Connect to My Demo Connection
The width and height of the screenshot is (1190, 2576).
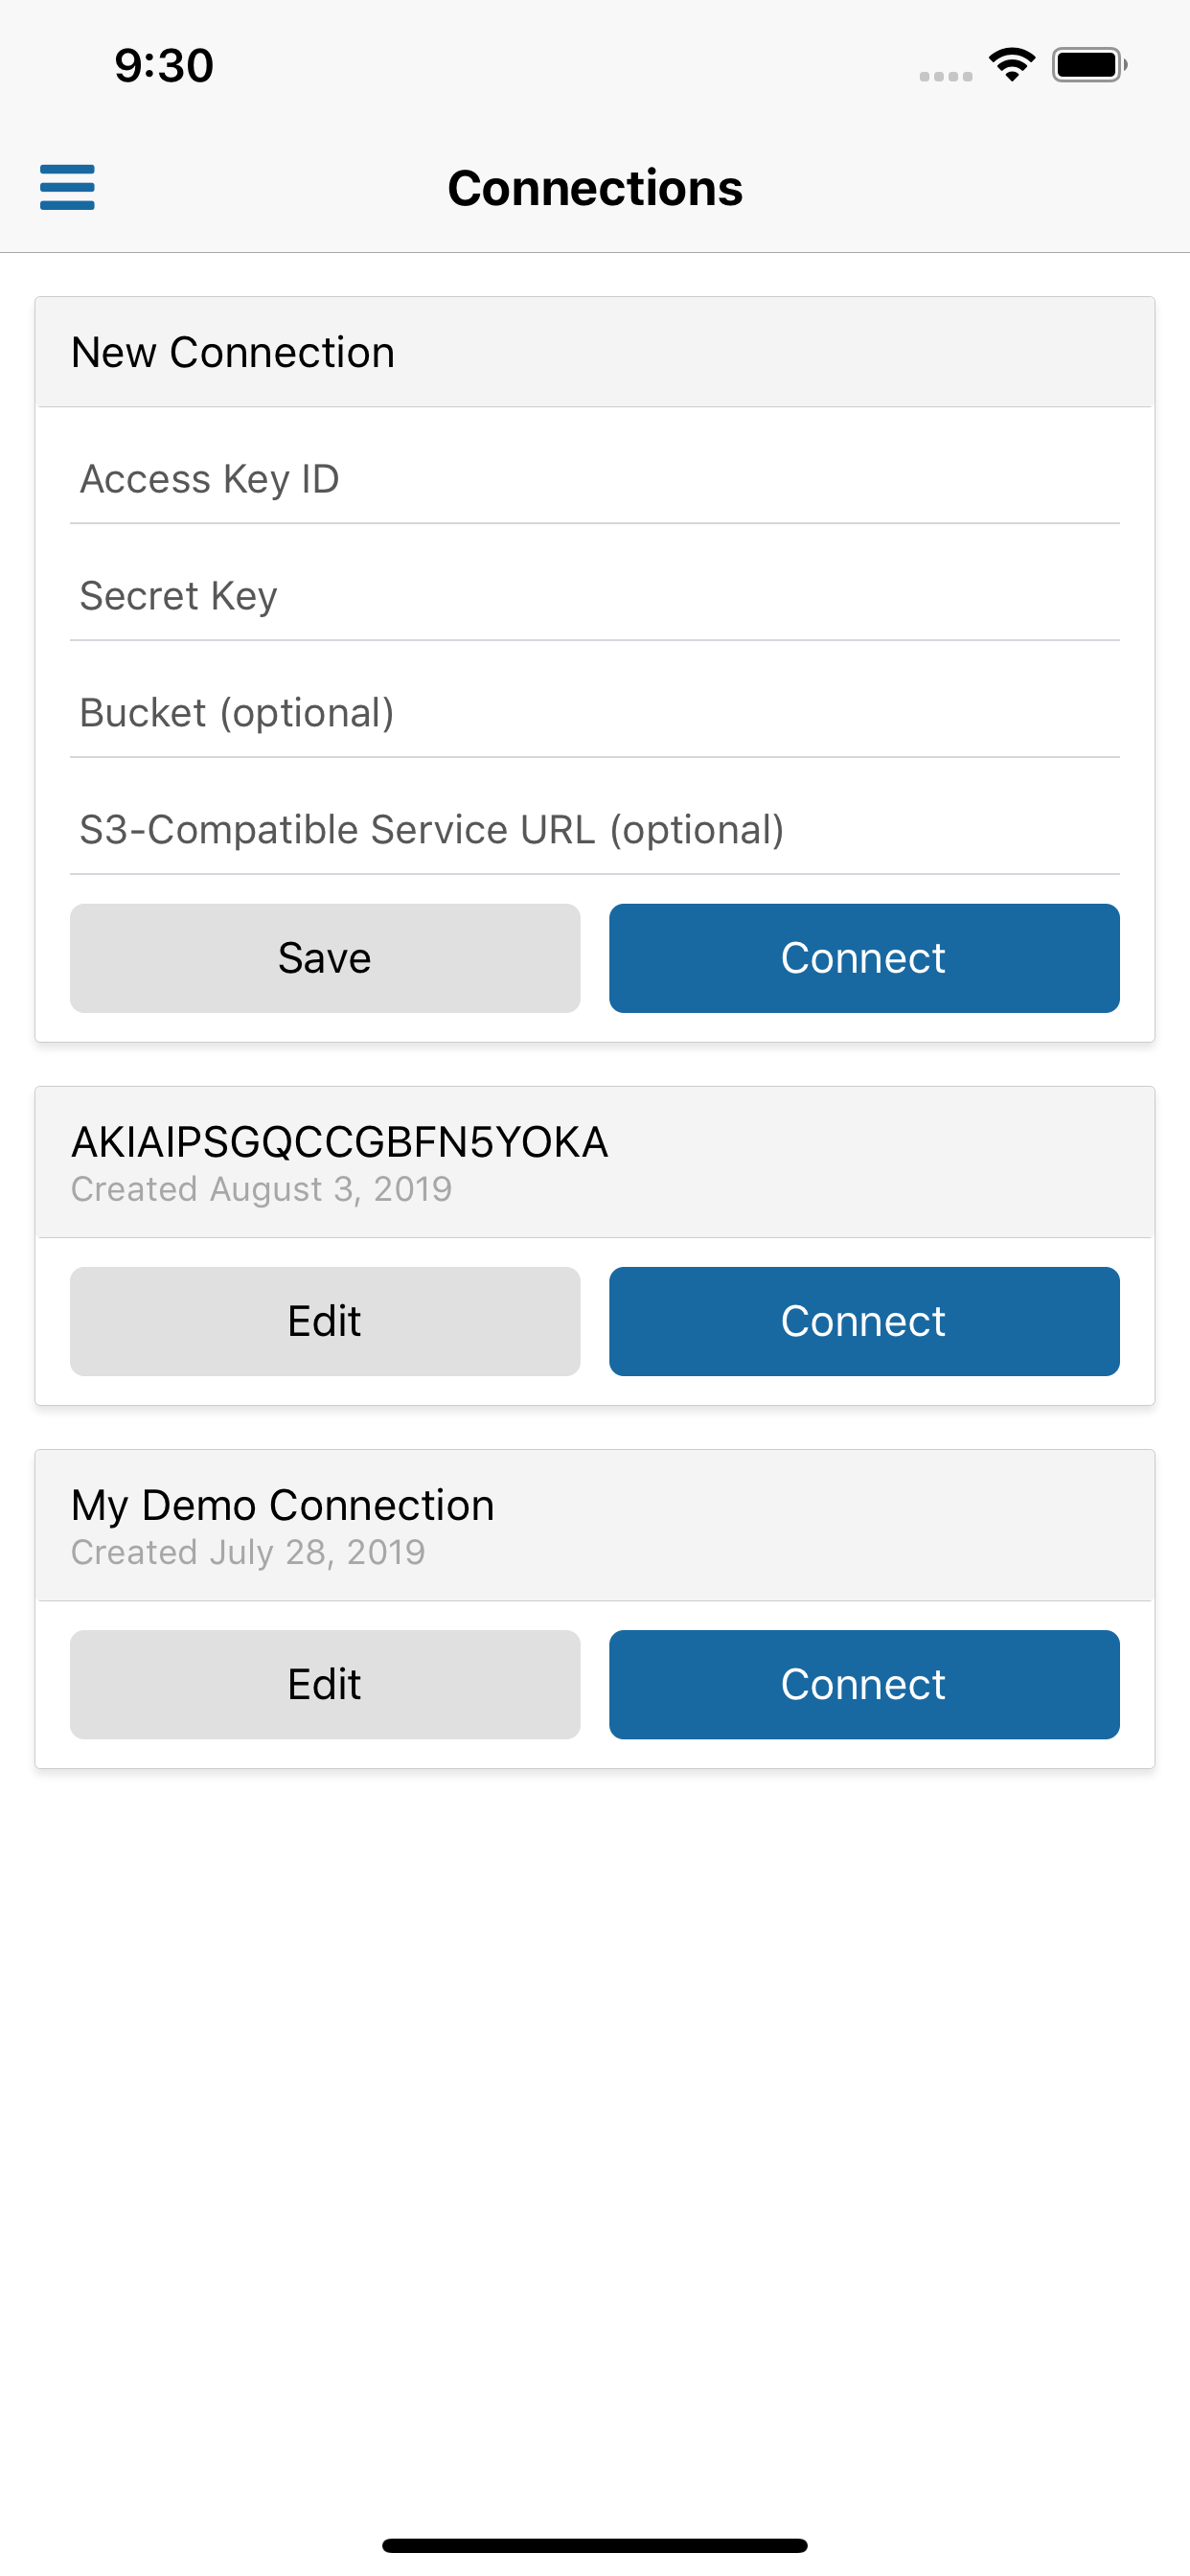coord(864,1684)
